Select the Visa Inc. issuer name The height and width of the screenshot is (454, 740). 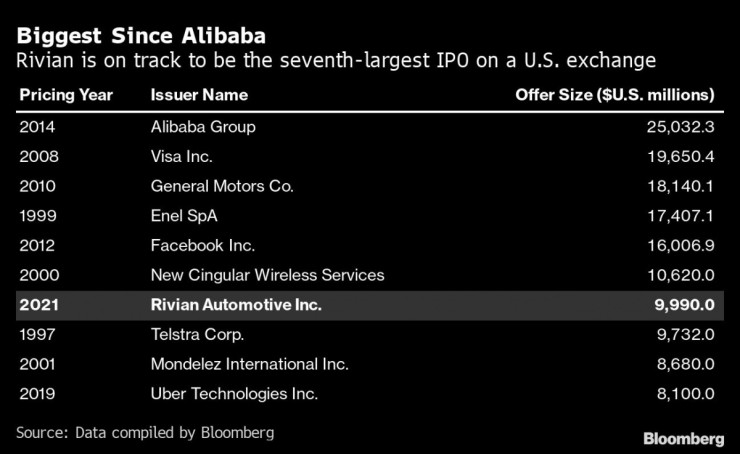pyautogui.click(x=182, y=157)
